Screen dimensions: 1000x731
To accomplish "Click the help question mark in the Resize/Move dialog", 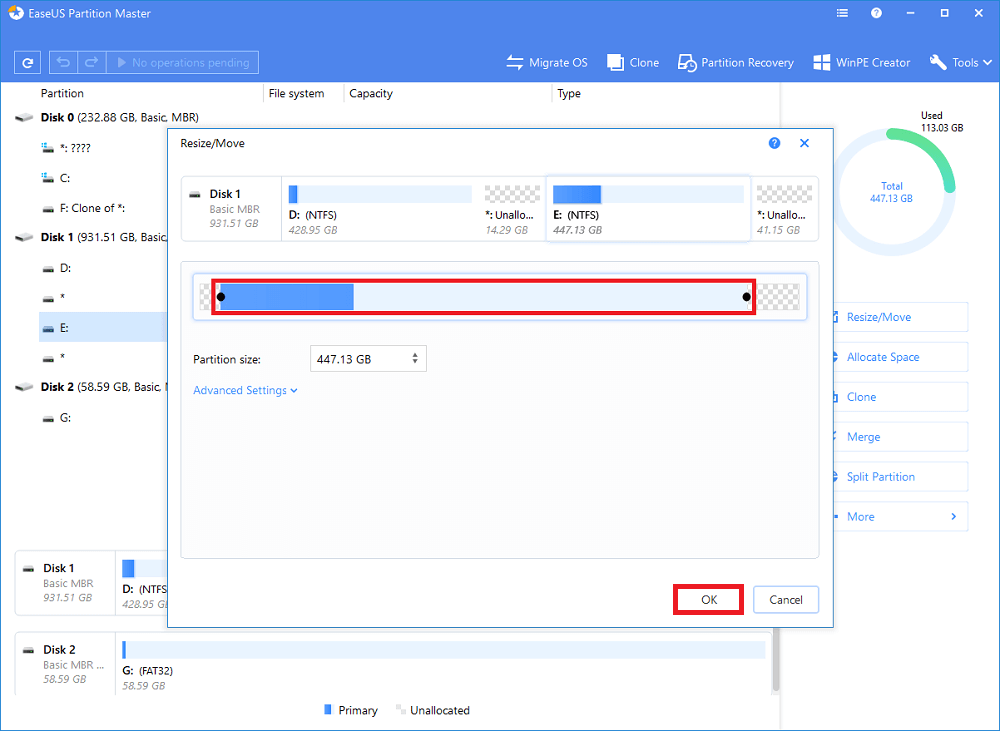I will [774, 143].
